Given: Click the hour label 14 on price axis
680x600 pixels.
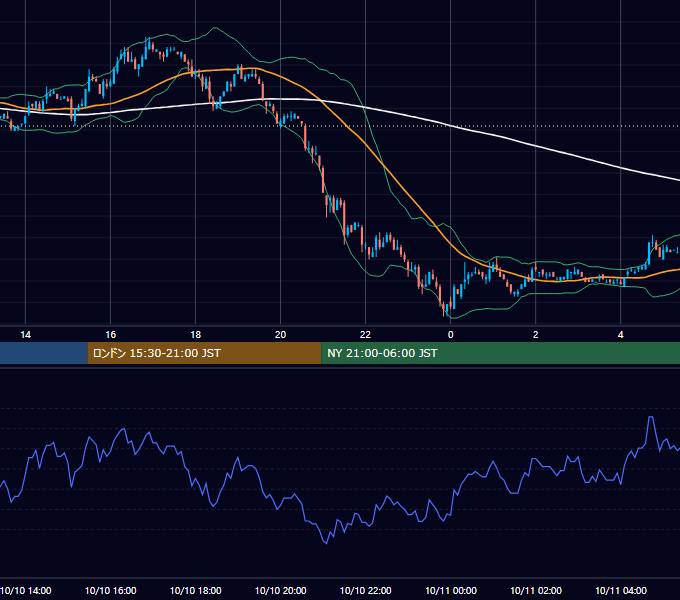Looking at the screenshot, I should pyautogui.click(x=26, y=335).
